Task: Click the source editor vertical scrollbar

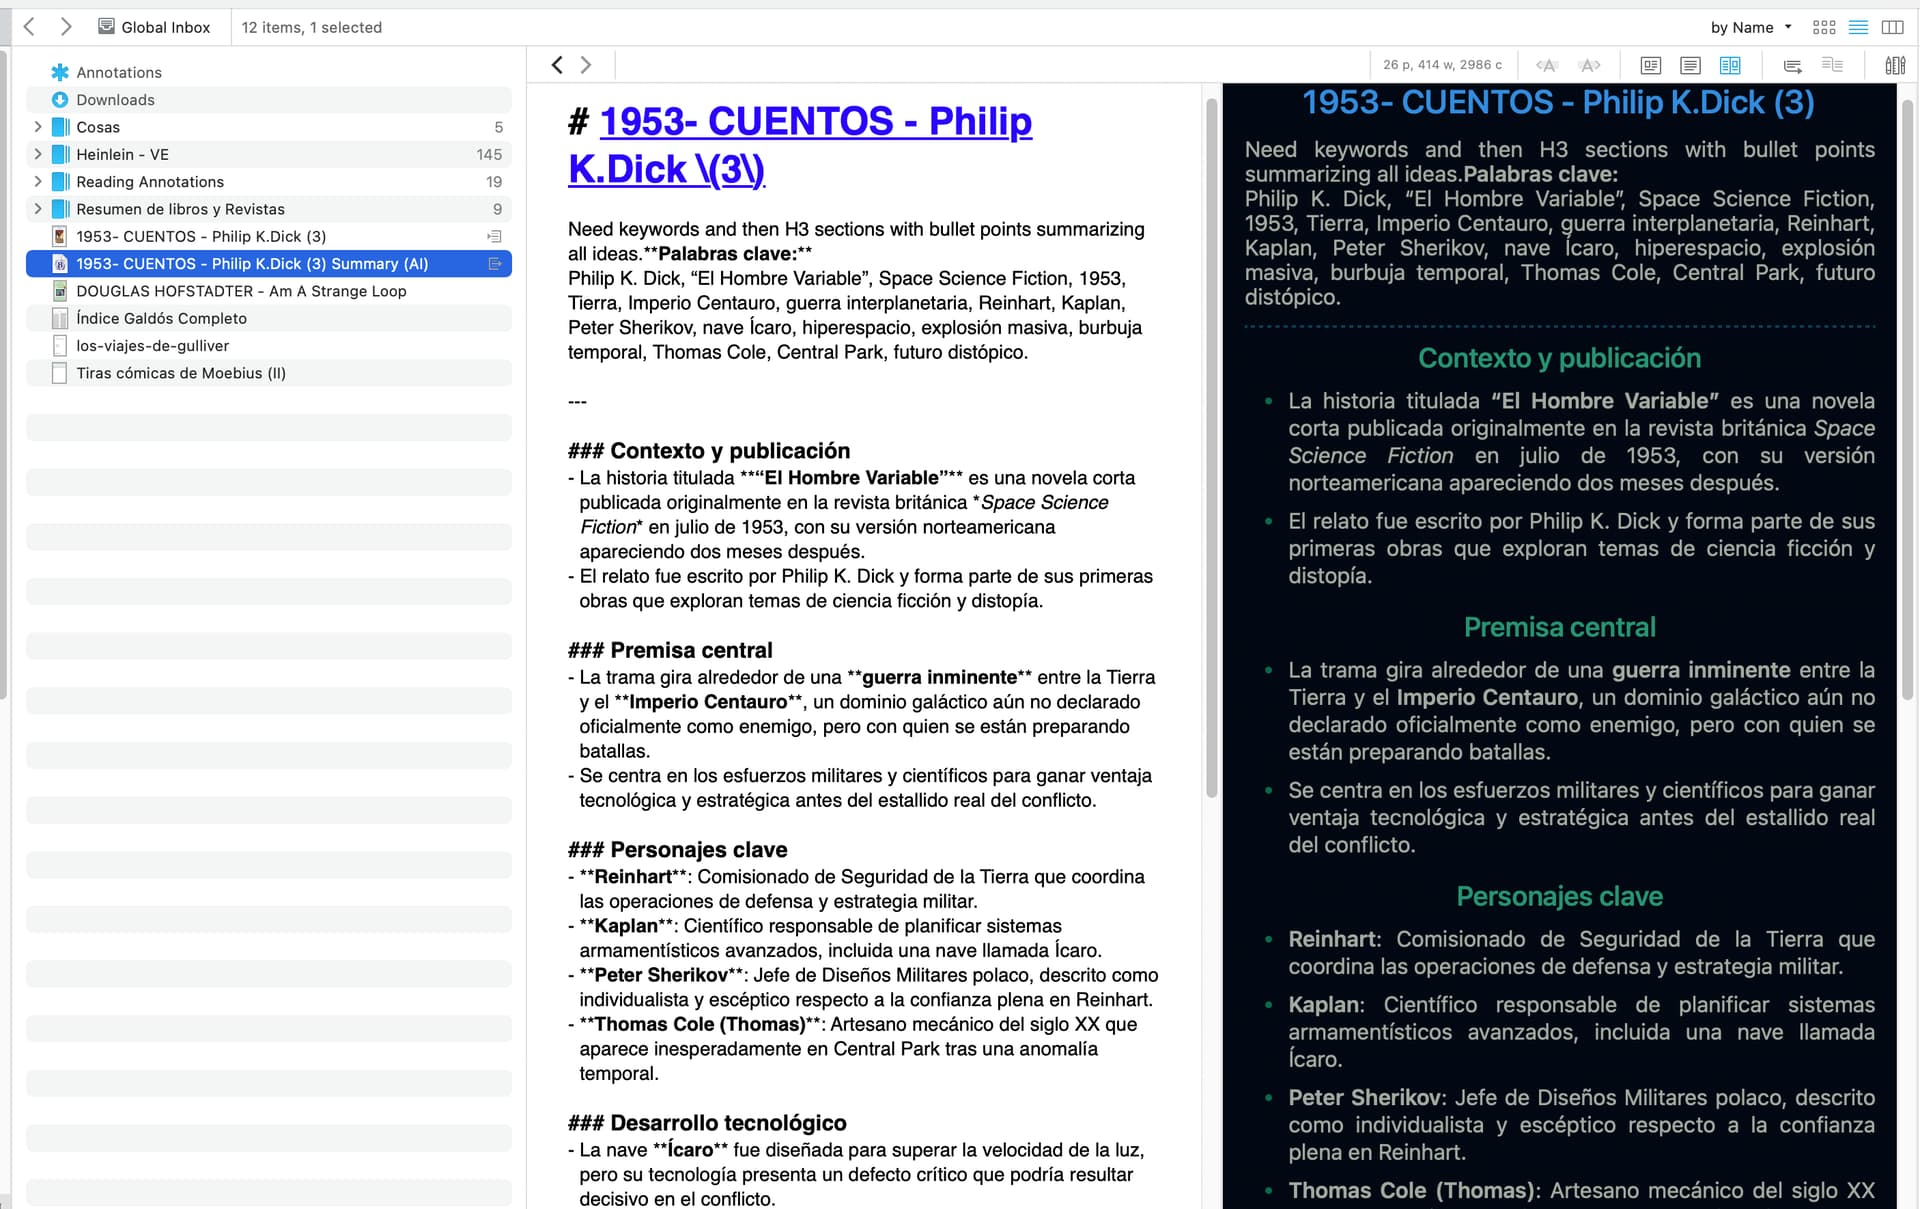Action: point(1211,450)
